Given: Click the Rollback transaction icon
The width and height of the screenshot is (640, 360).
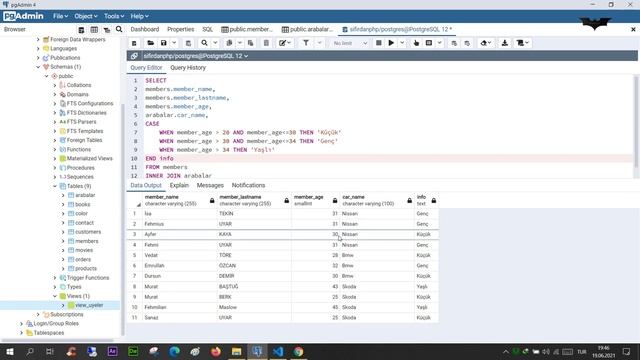Looking at the screenshot, I should click(x=467, y=43).
